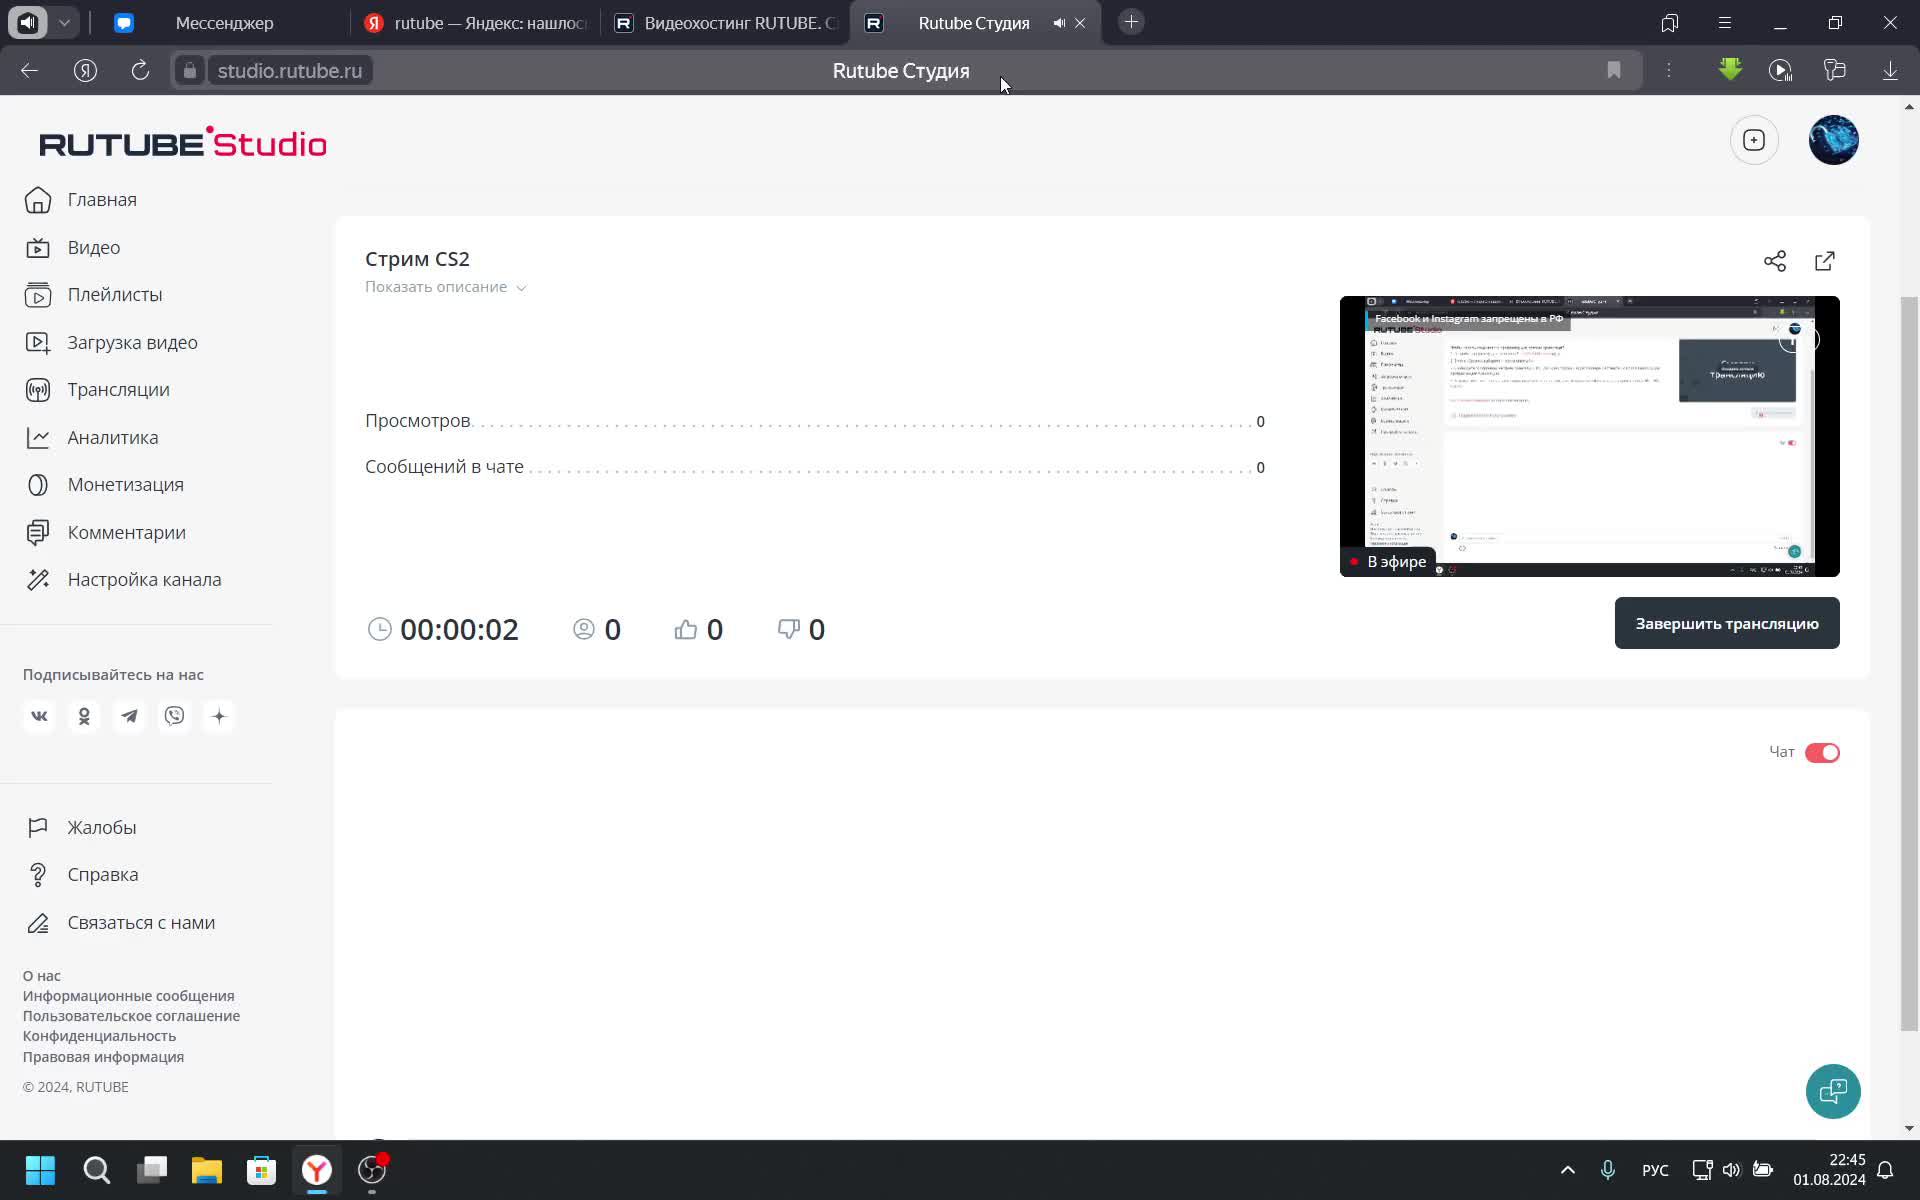Click the studio.rutube.ru address field

290,71
